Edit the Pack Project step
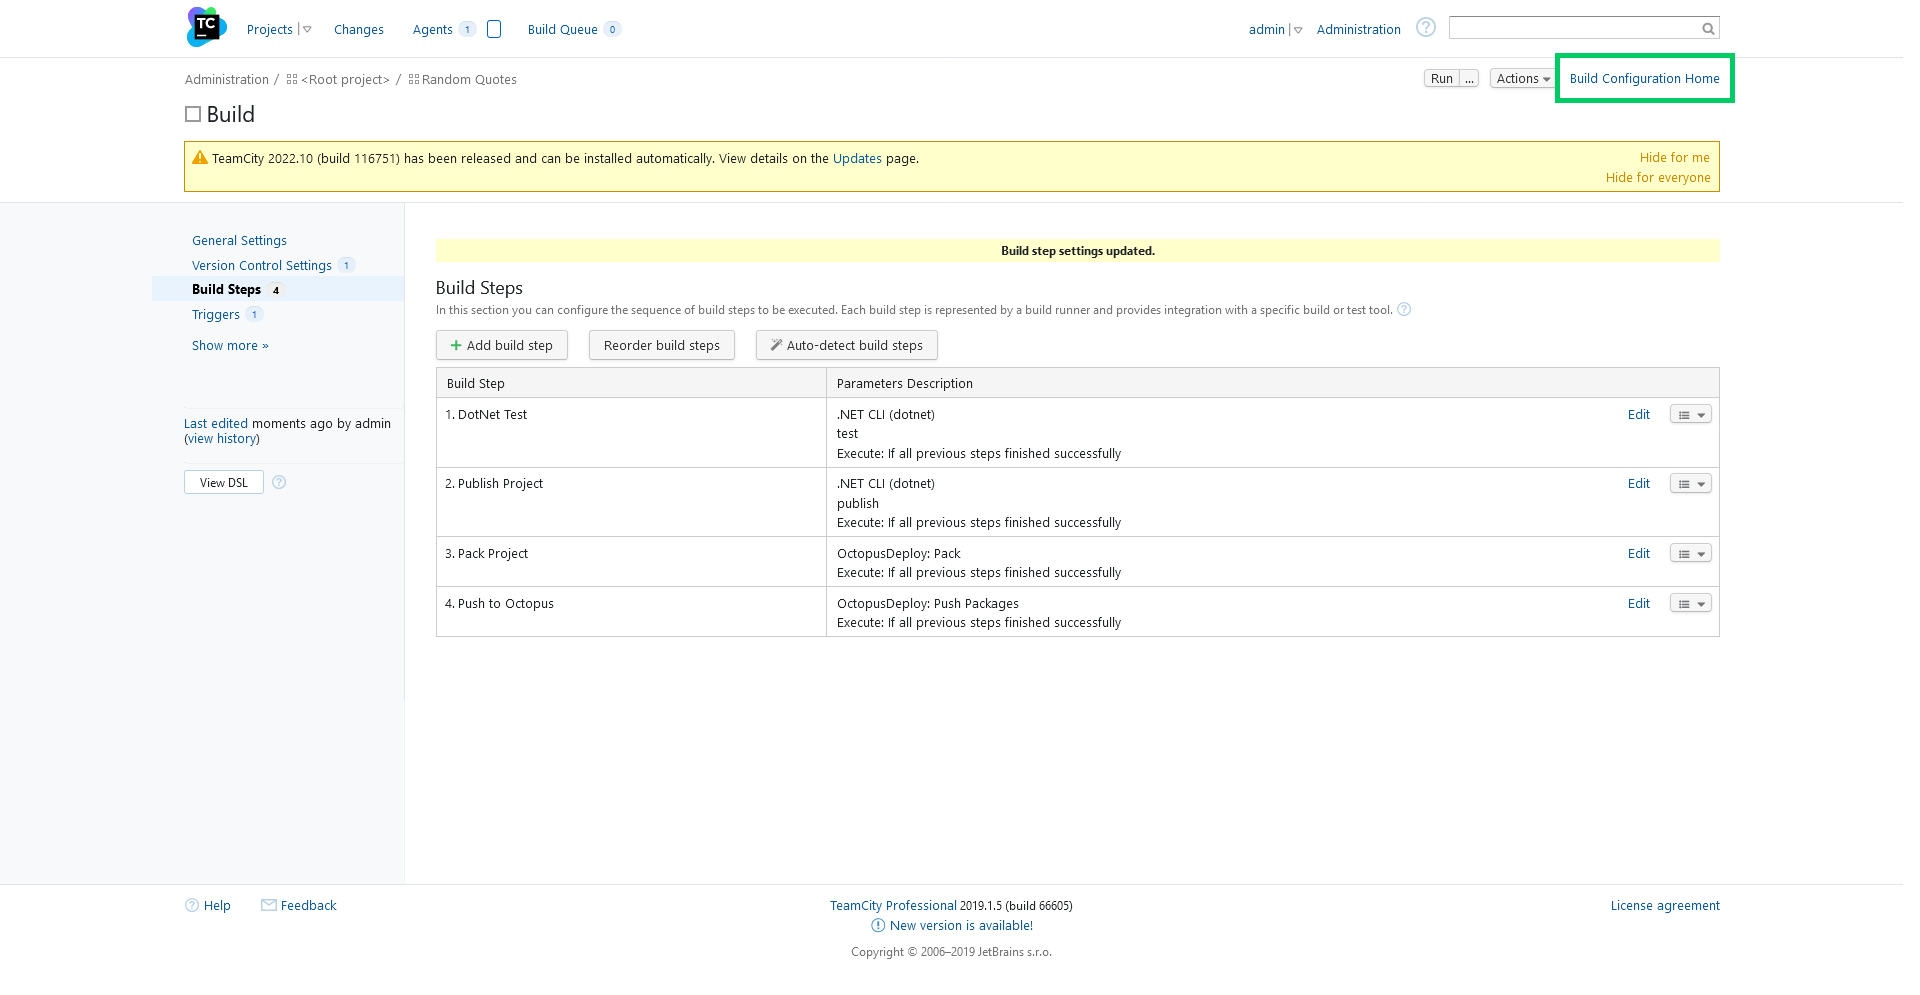Viewport: 1920px width, 995px height. [1638, 554]
